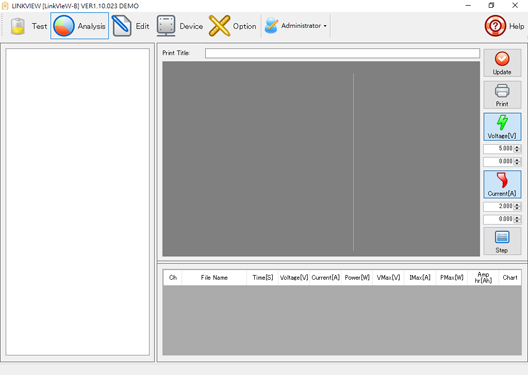Toggle the Voltage[V] chart button

pos(502,127)
